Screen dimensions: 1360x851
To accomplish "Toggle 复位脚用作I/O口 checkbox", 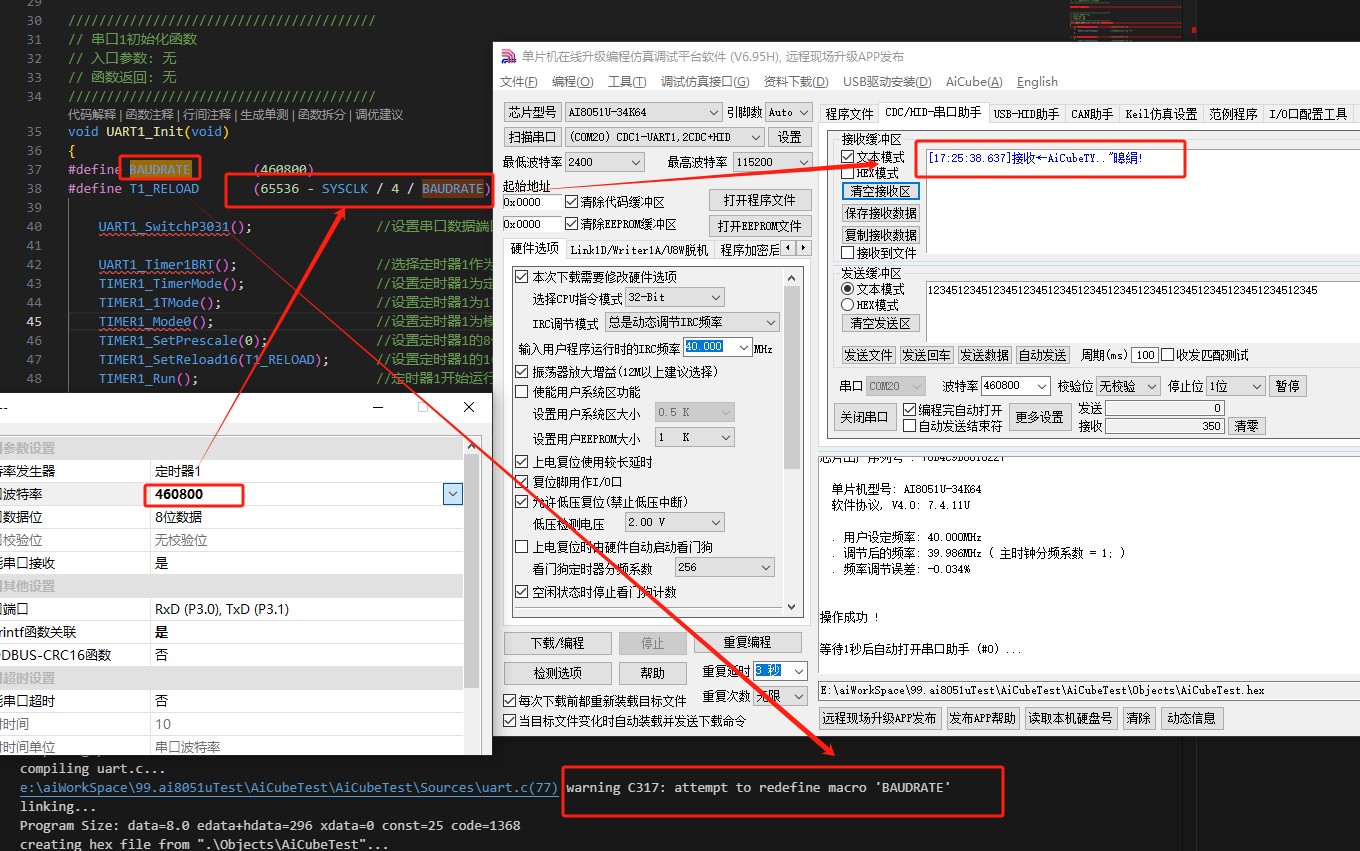I will tap(521, 482).
